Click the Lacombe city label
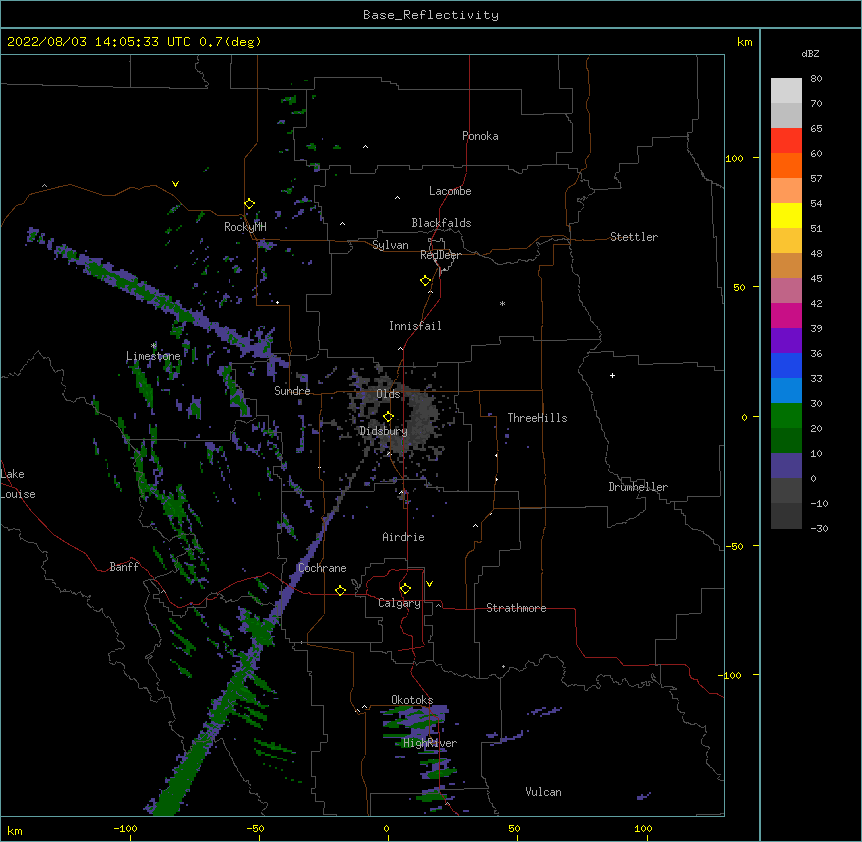The height and width of the screenshot is (842, 862). (x=450, y=191)
